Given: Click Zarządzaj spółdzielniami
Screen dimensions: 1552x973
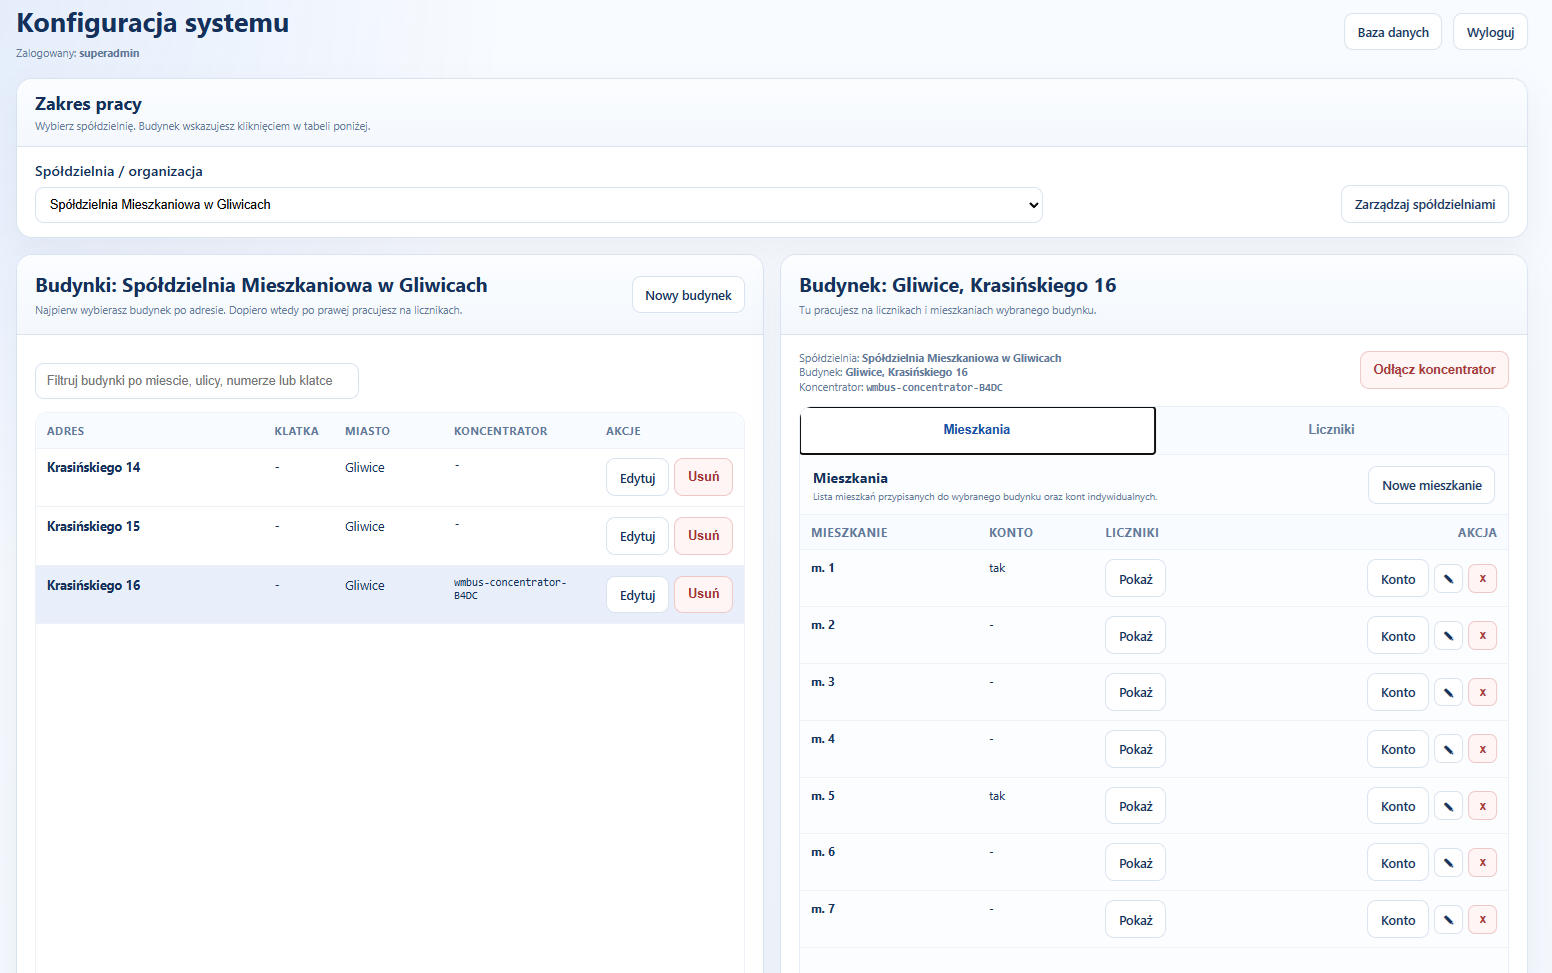Looking at the screenshot, I should [1425, 204].
